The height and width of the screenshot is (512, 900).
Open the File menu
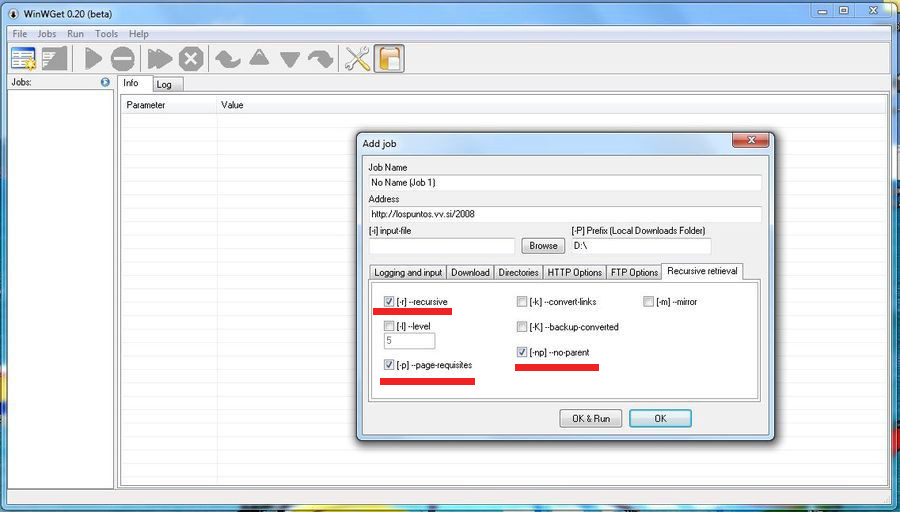20,34
